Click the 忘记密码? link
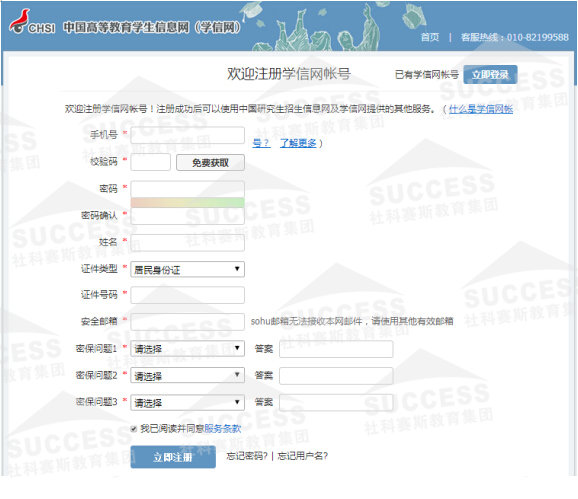 tap(247, 456)
